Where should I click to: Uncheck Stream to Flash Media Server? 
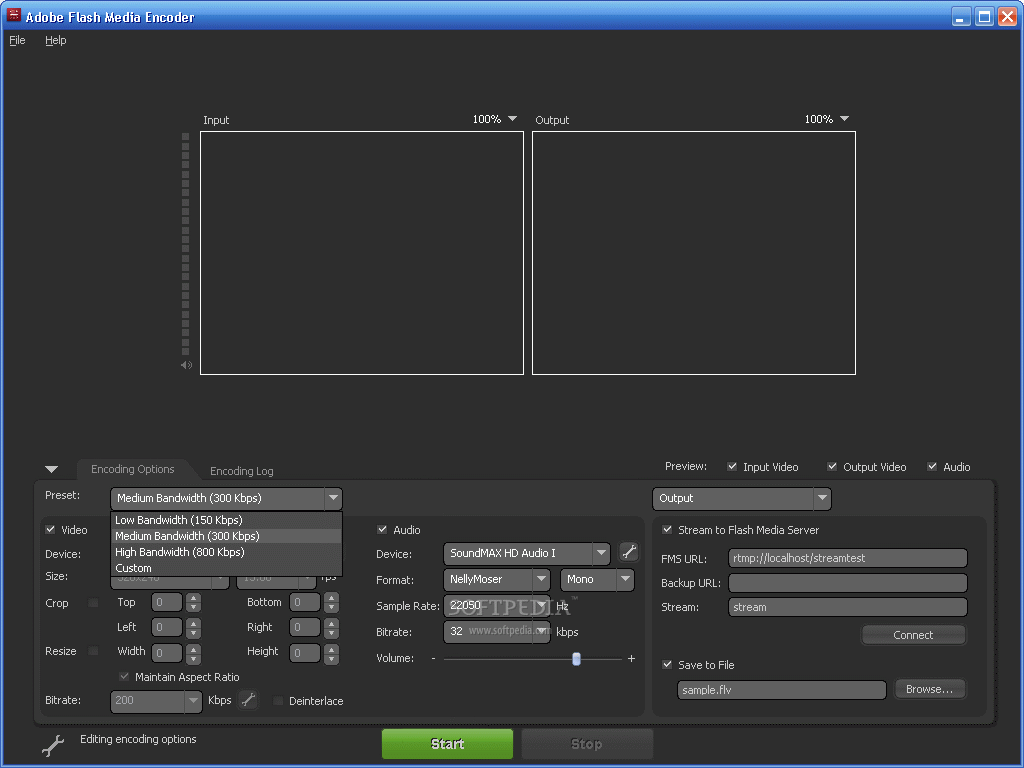click(x=668, y=530)
